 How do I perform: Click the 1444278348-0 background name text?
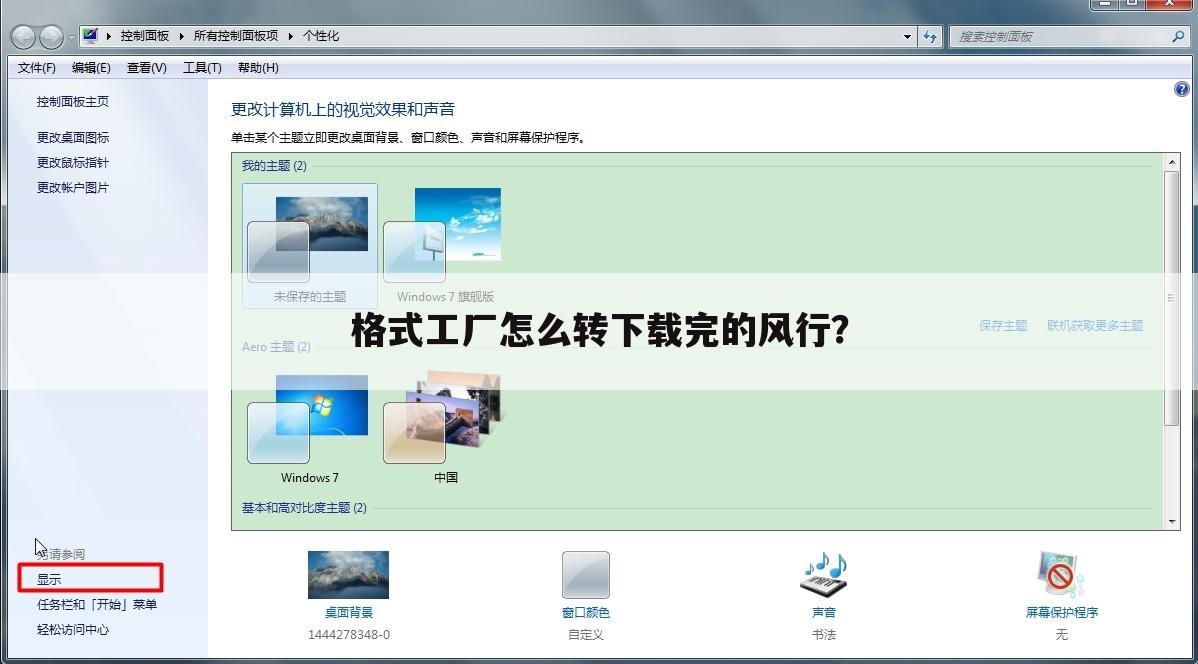coord(348,634)
